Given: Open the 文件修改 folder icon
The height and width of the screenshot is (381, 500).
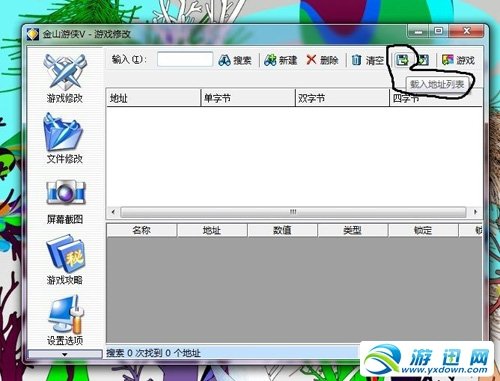Looking at the screenshot, I should pyautogui.click(x=64, y=132).
